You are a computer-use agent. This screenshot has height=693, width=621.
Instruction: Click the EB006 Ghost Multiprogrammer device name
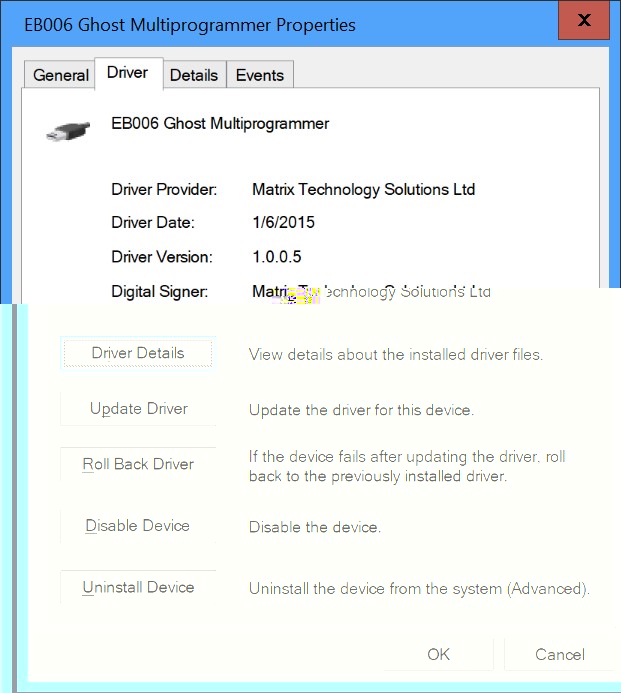pyautogui.click(x=220, y=123)
